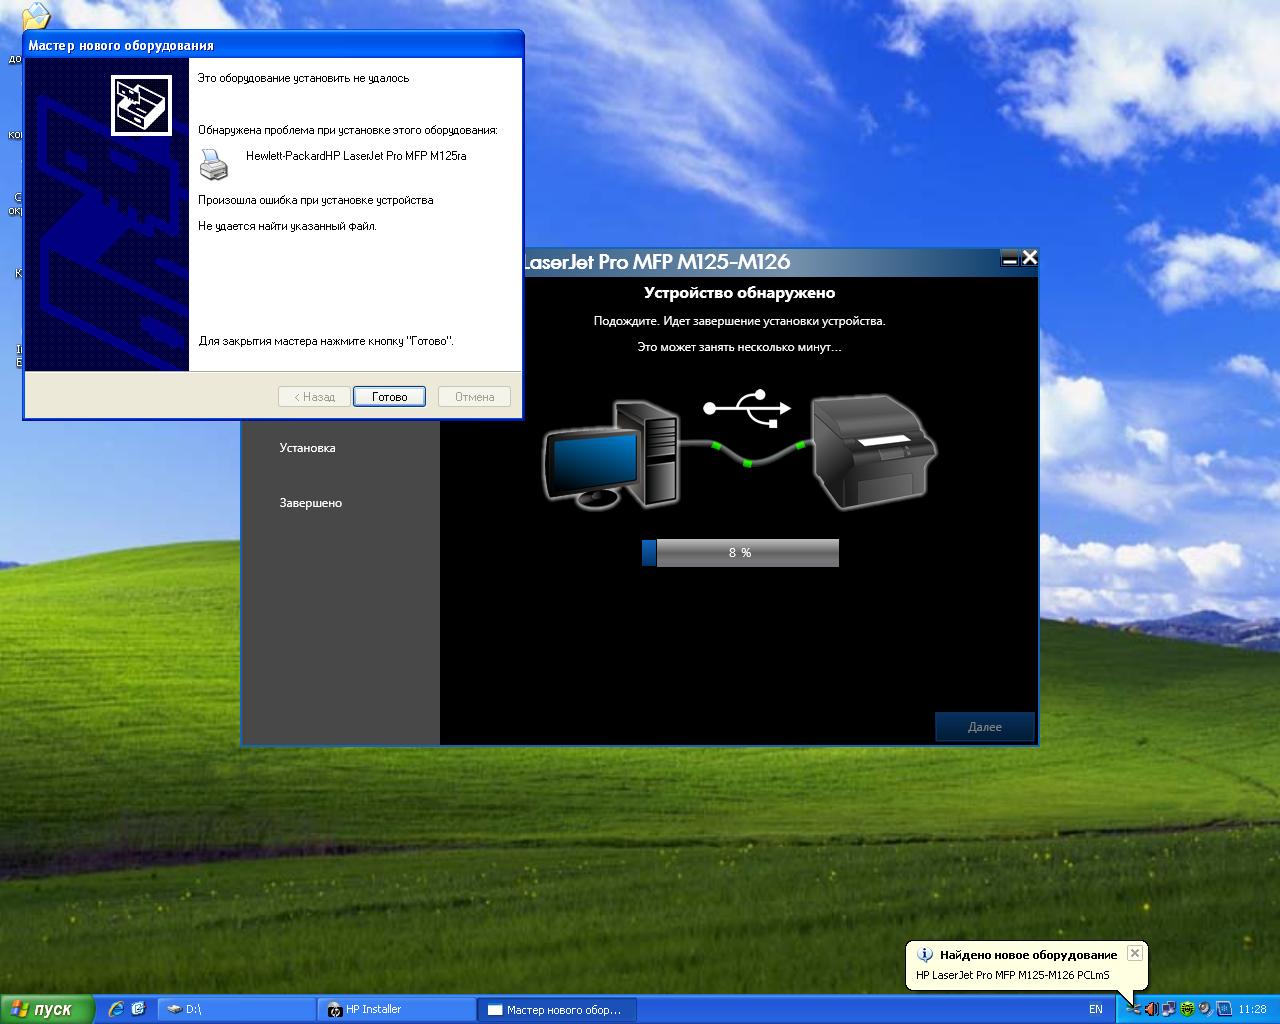This screenshot has width=1280, height=1024.
Task: Click the info icon in the hardware balloon
Action: click(925, 955)
